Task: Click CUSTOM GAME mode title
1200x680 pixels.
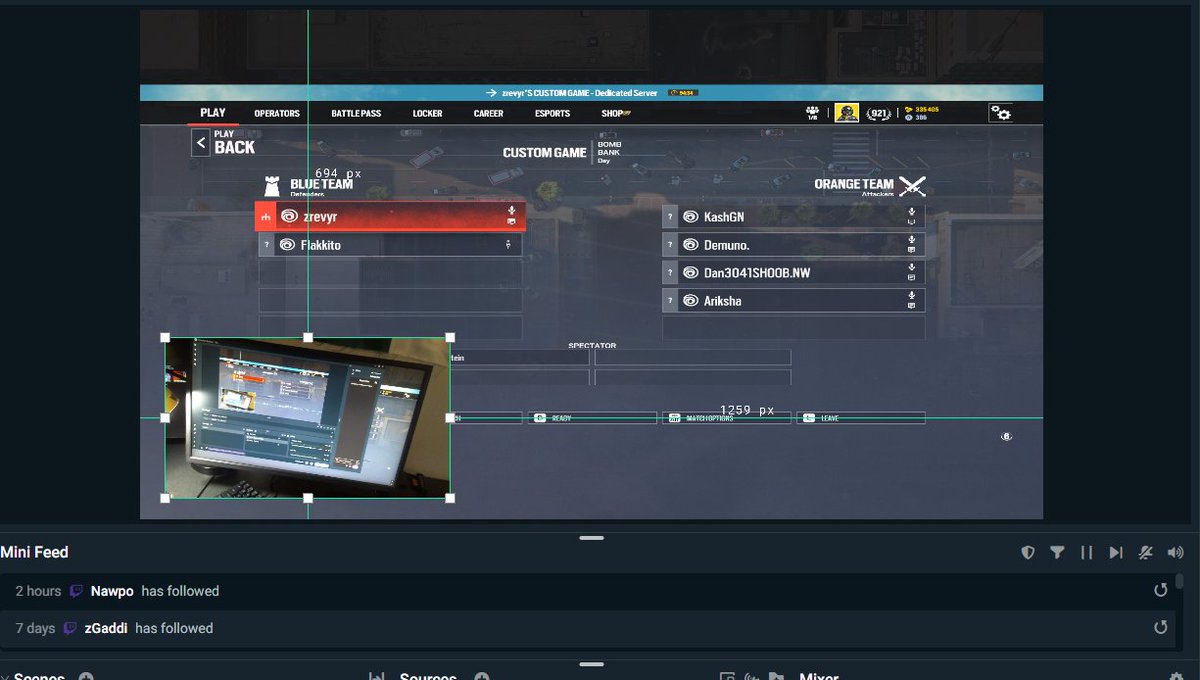Action: (544, 153)
